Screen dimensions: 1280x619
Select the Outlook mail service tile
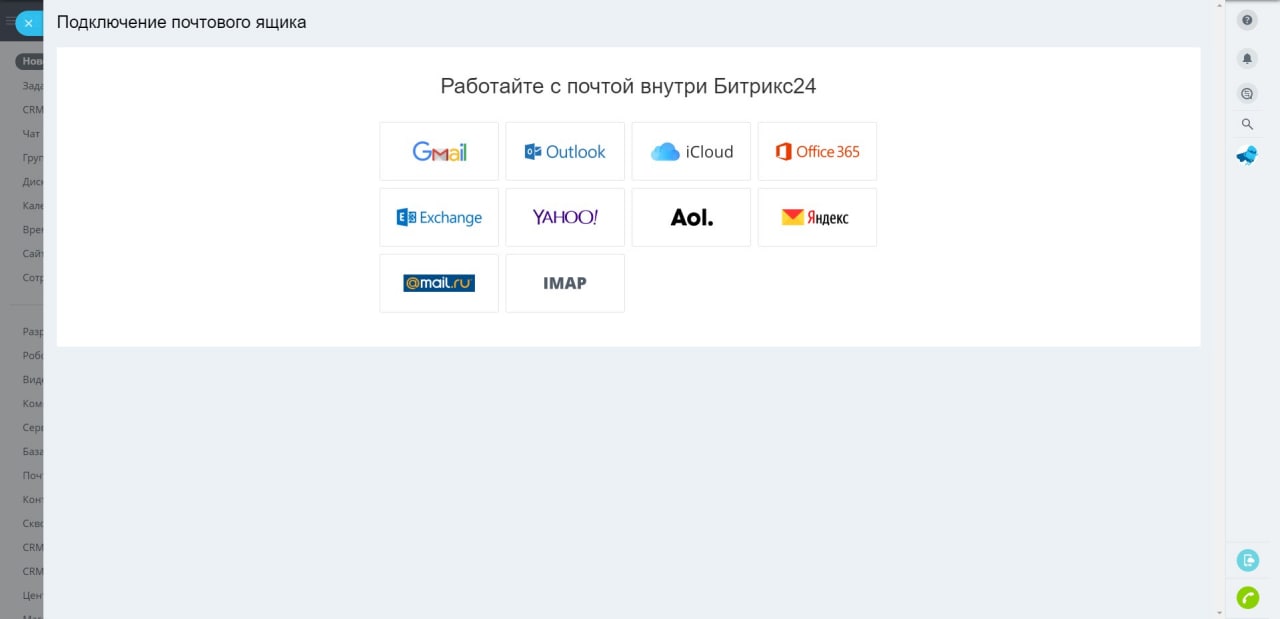point(565,152)
